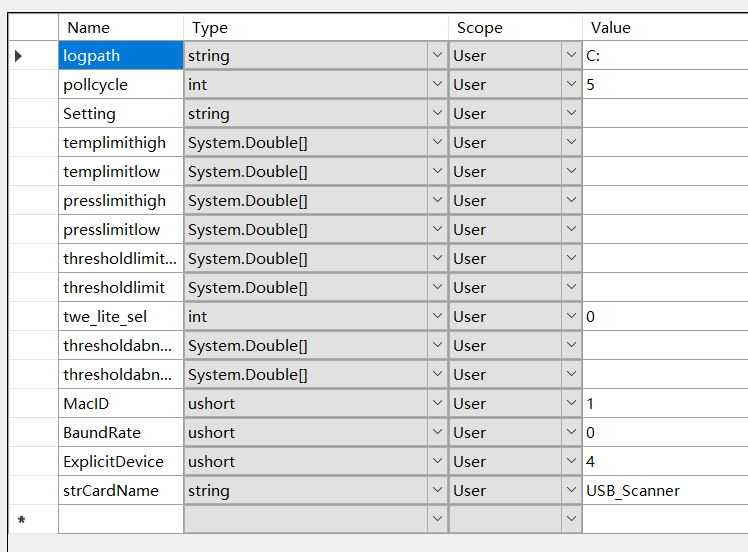
Task: Open the Scope dropdown for logpath
Action: coord(571,55)
